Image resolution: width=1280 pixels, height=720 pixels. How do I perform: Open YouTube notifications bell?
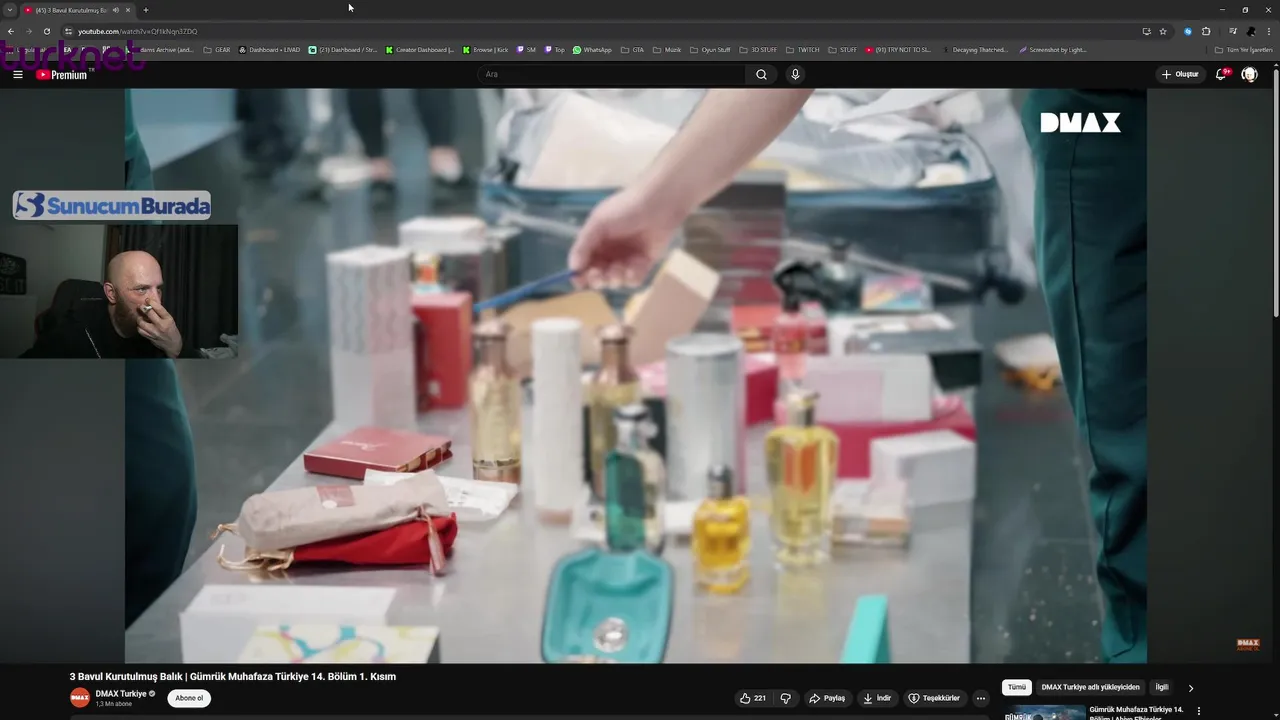(x=1221, y=74)
